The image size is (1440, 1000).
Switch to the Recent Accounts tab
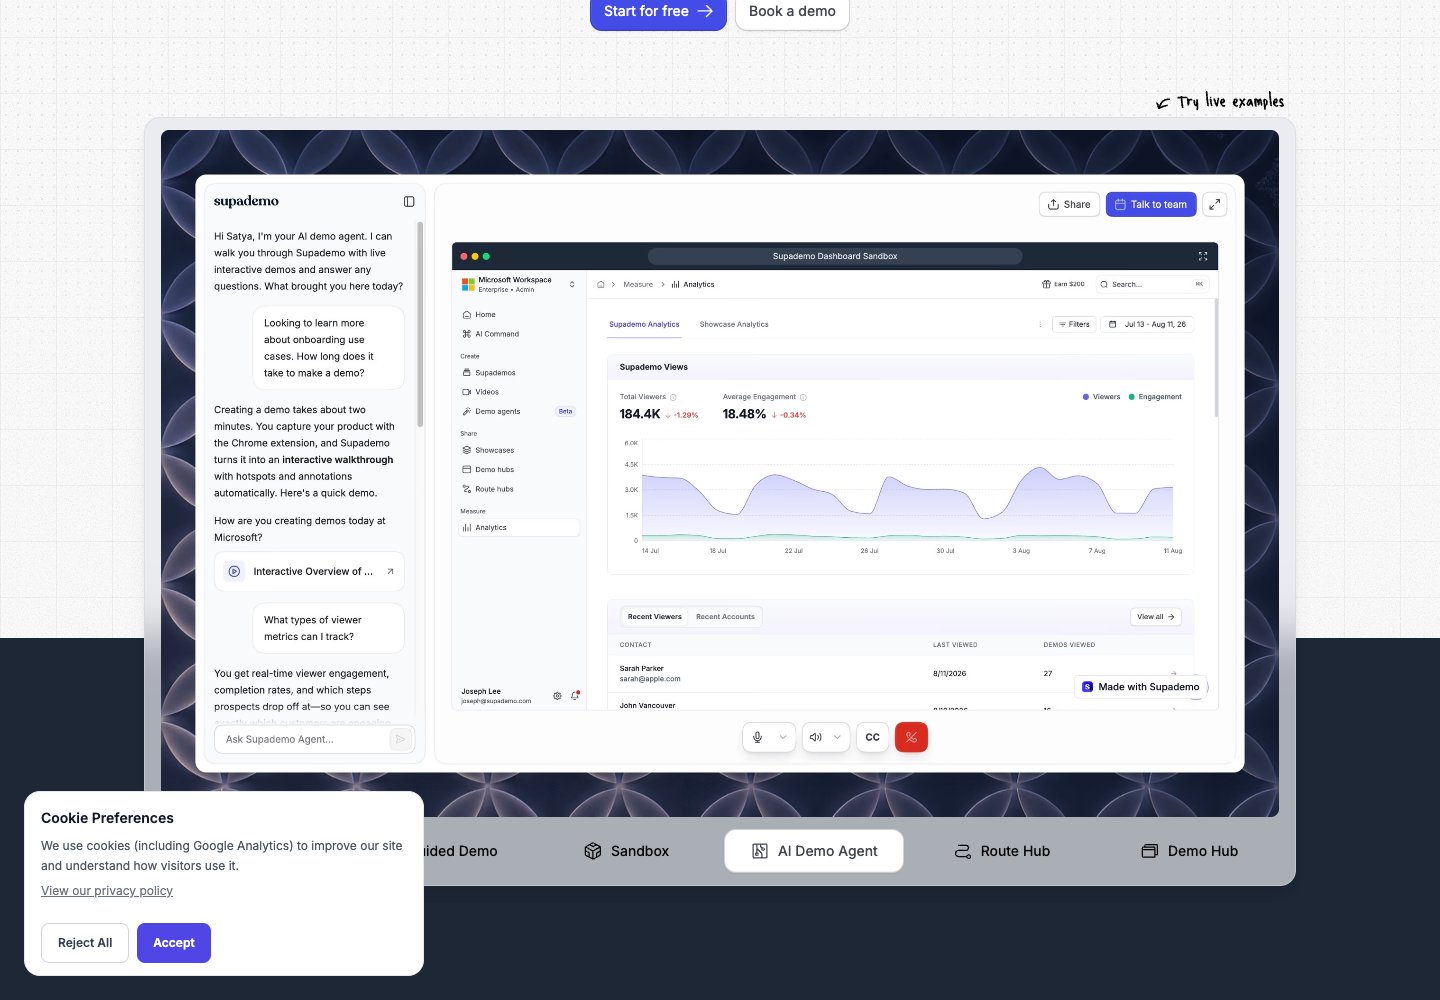[725, 617]
